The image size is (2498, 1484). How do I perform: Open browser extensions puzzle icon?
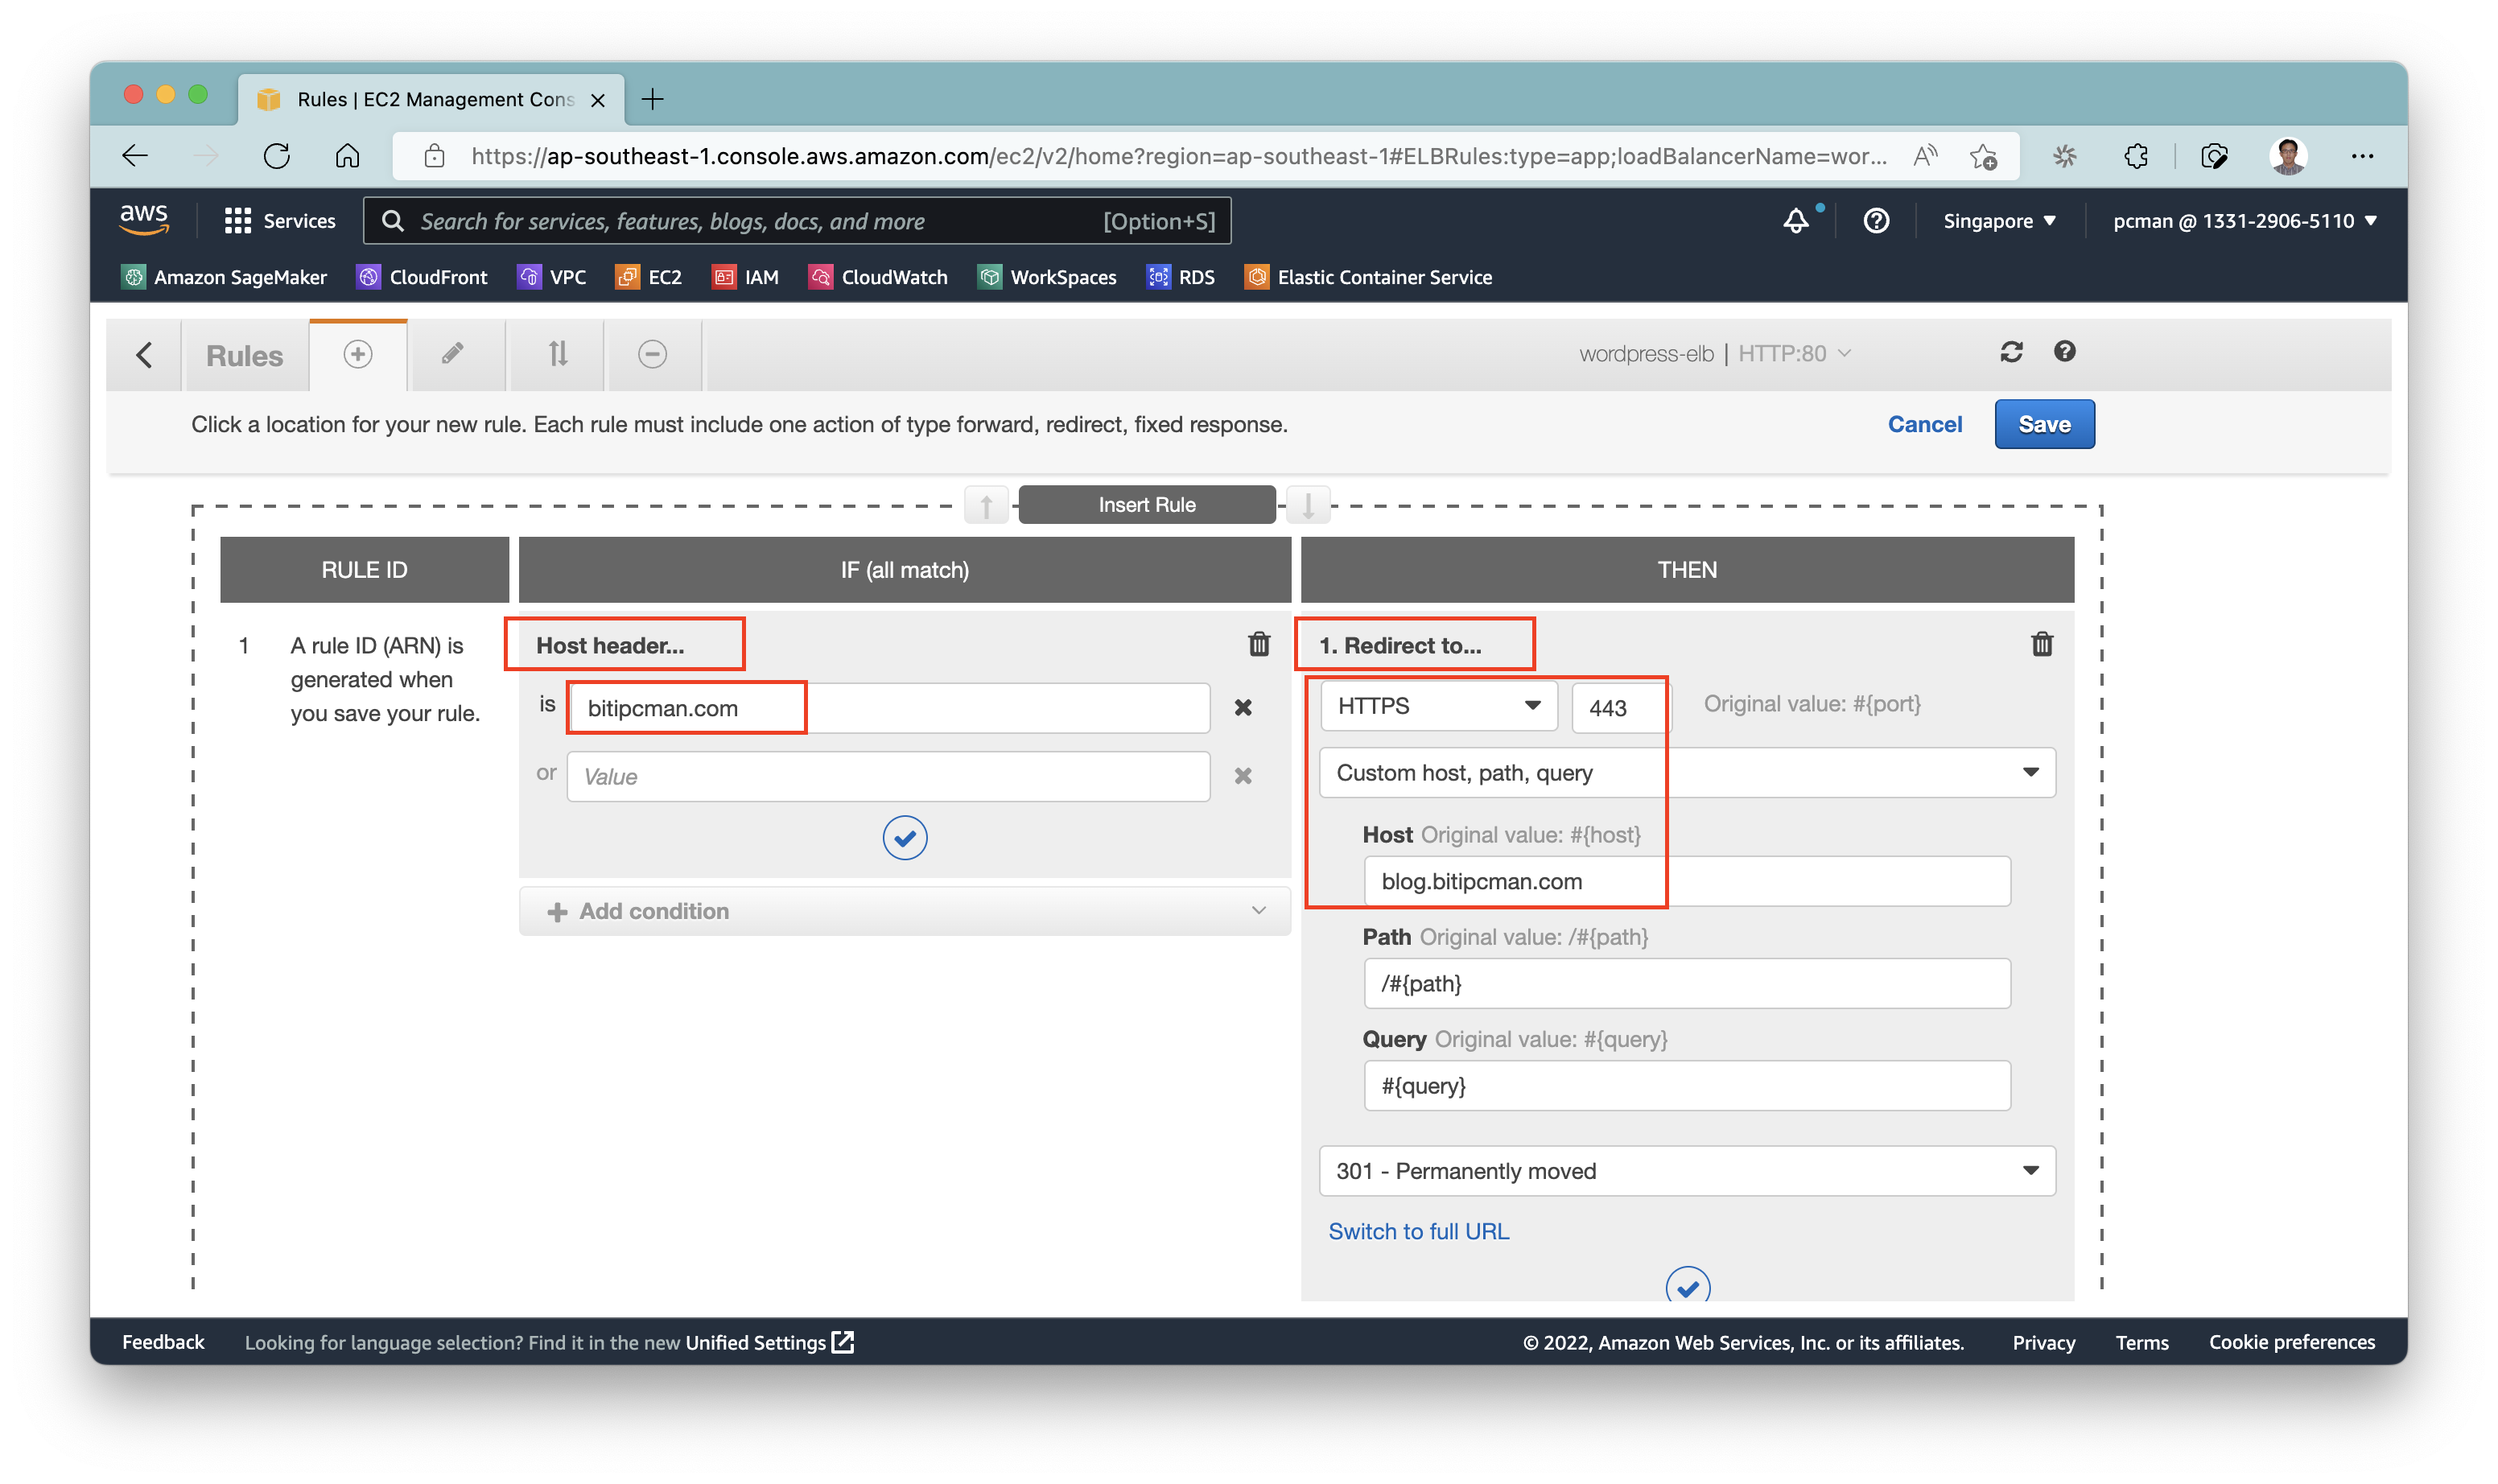[2136, 156]
